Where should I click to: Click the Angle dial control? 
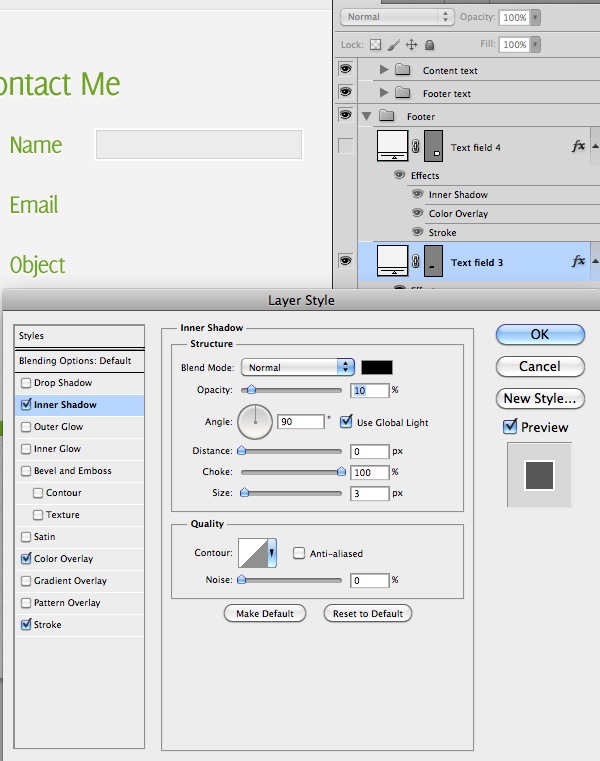tap(255, 422)
